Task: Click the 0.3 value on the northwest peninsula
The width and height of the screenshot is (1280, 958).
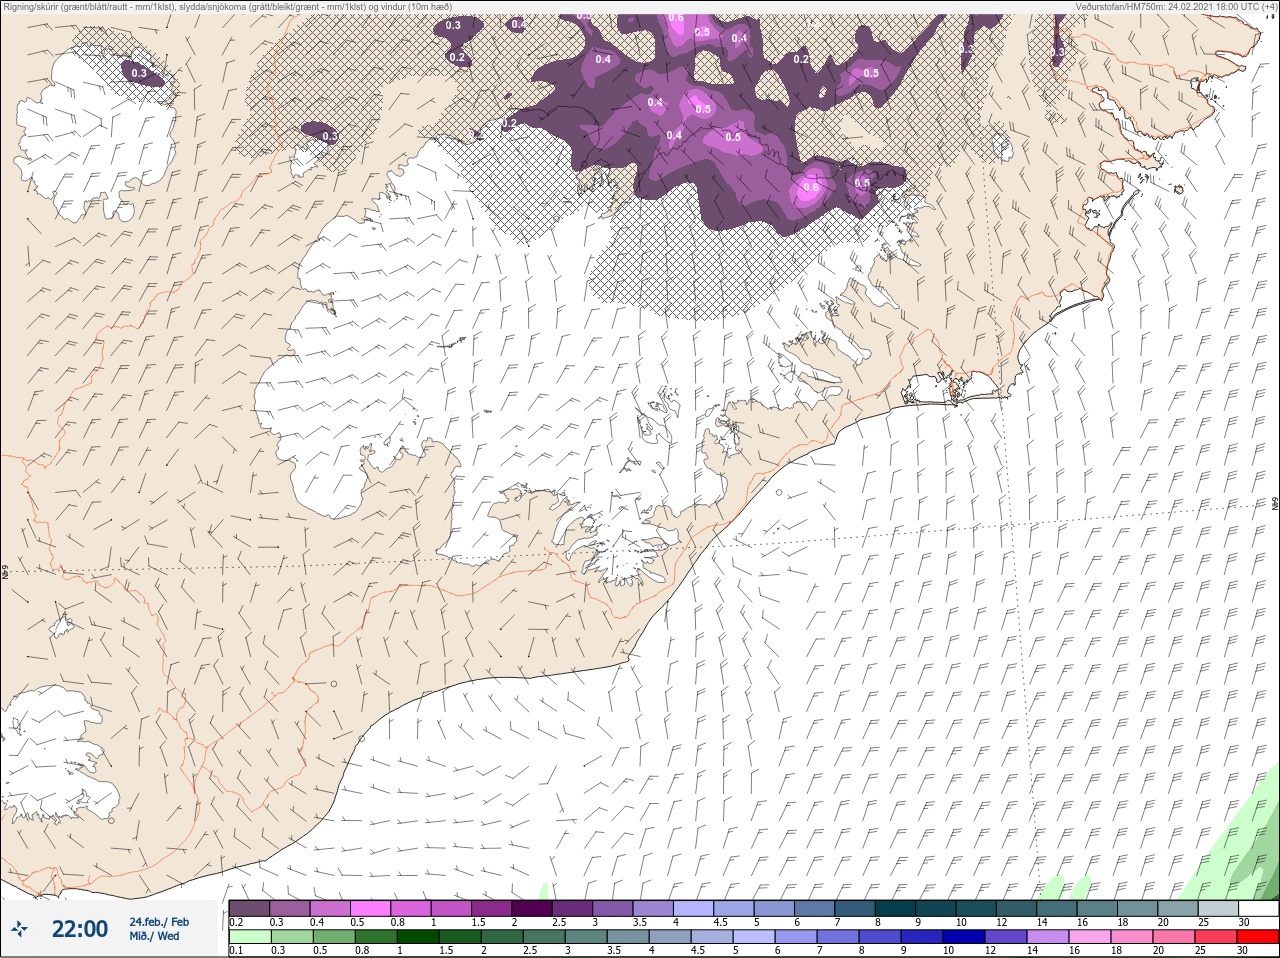Action: pos(139,73)
